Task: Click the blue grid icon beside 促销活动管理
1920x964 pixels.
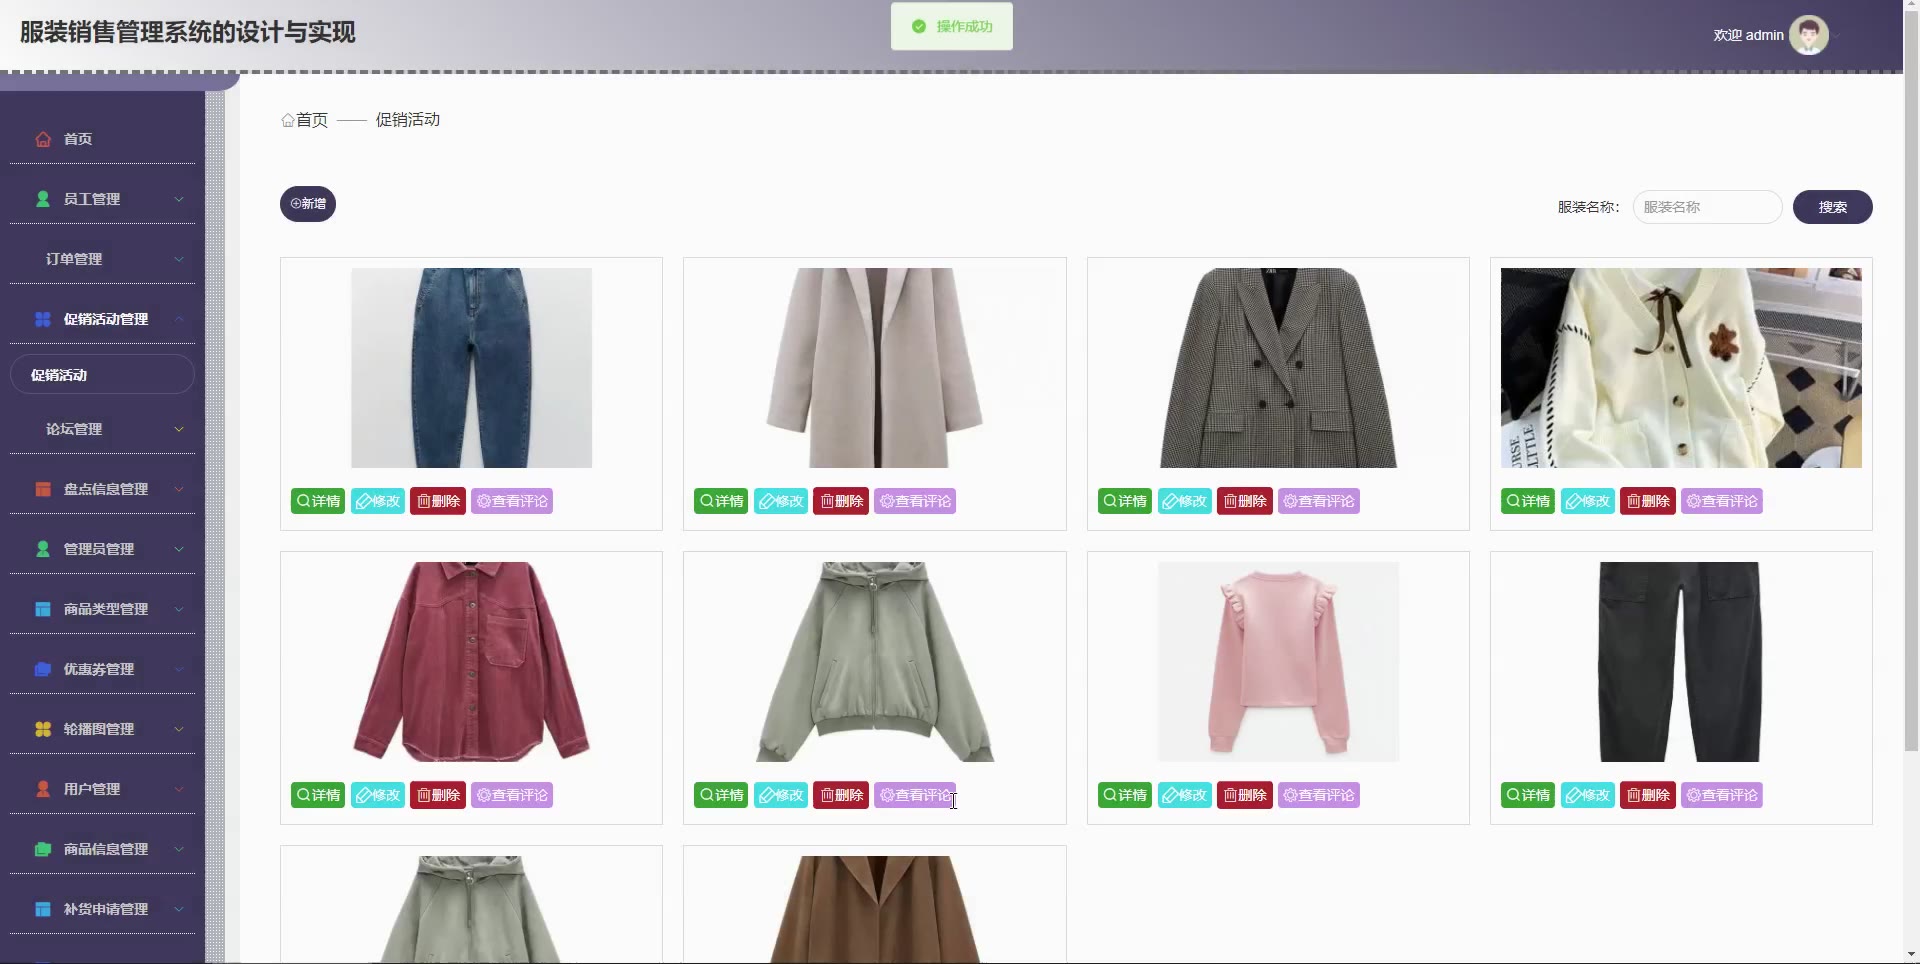Action: 43,319
